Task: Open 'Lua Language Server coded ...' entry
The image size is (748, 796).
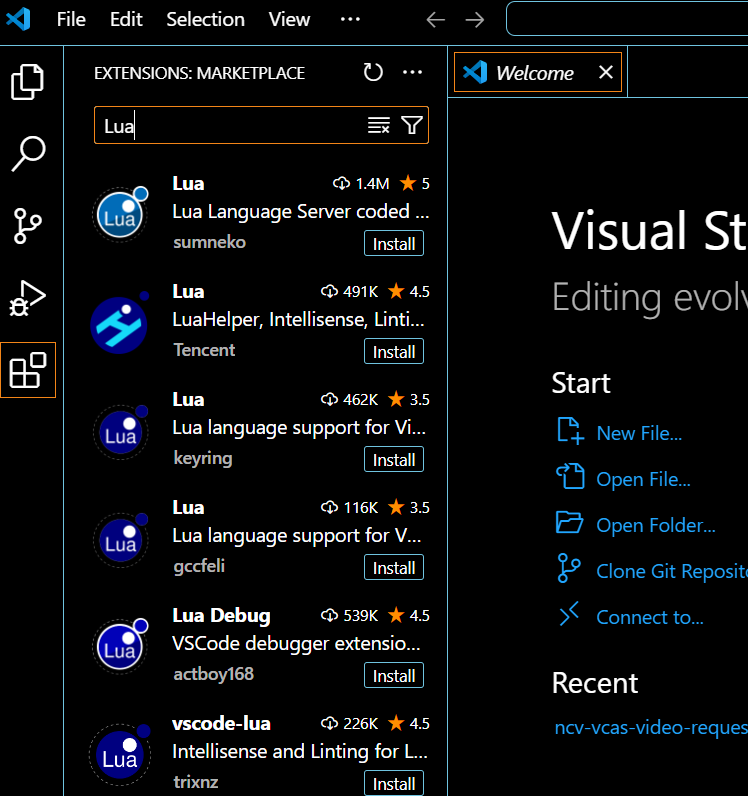Action: [301, 211]
